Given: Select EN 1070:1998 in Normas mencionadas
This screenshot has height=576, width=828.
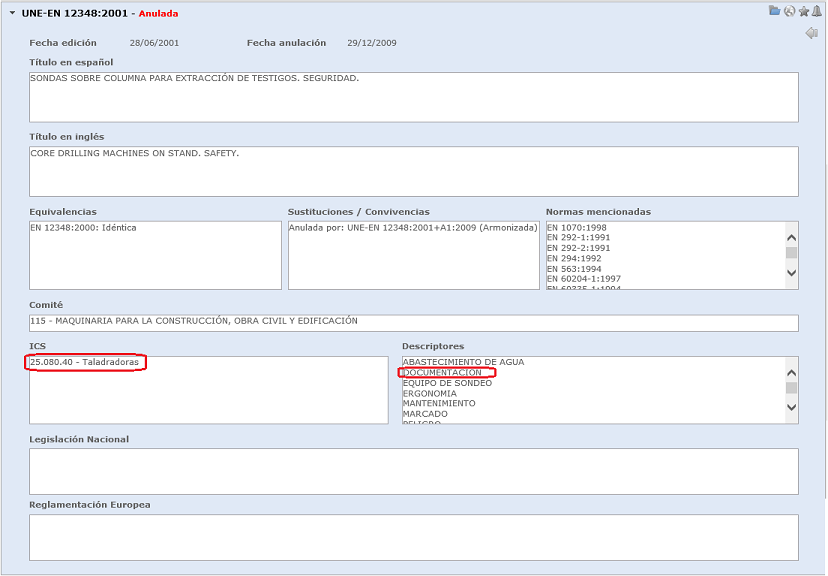Looking at the screenshot, I should point(578,228).
